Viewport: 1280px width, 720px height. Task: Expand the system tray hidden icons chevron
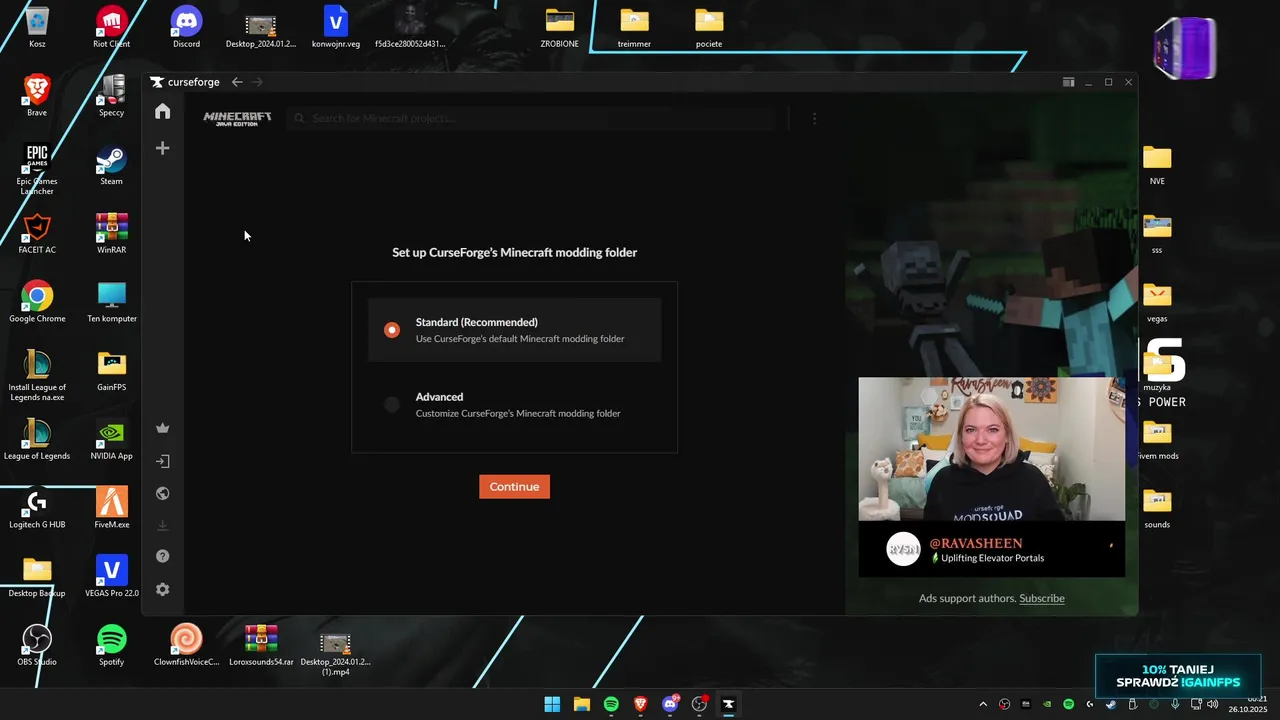983,704
